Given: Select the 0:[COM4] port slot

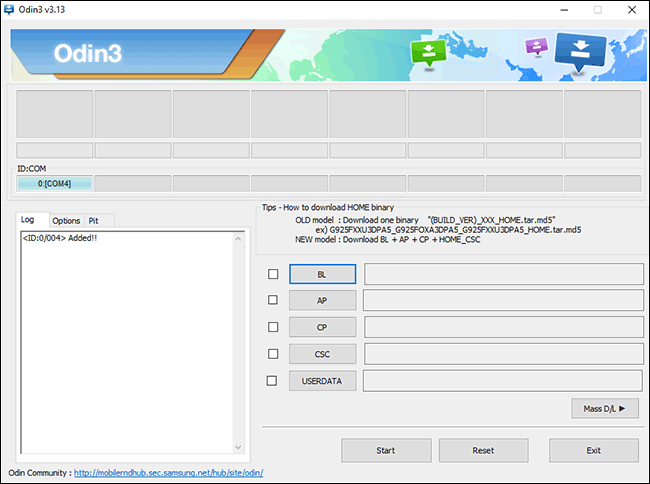Looking at the screenshot, I should click(x=54, y=184).
